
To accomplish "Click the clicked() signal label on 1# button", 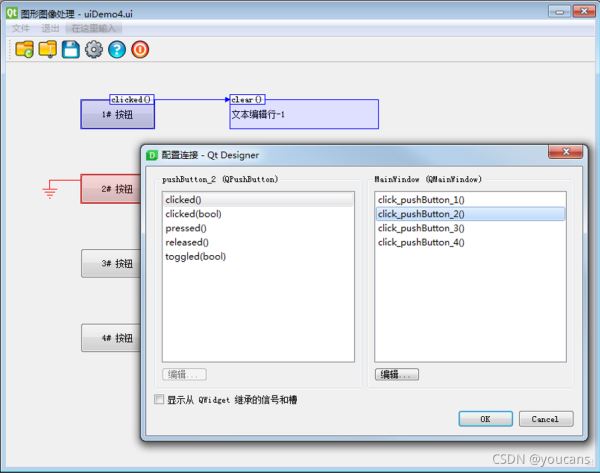I will (132, 99).
